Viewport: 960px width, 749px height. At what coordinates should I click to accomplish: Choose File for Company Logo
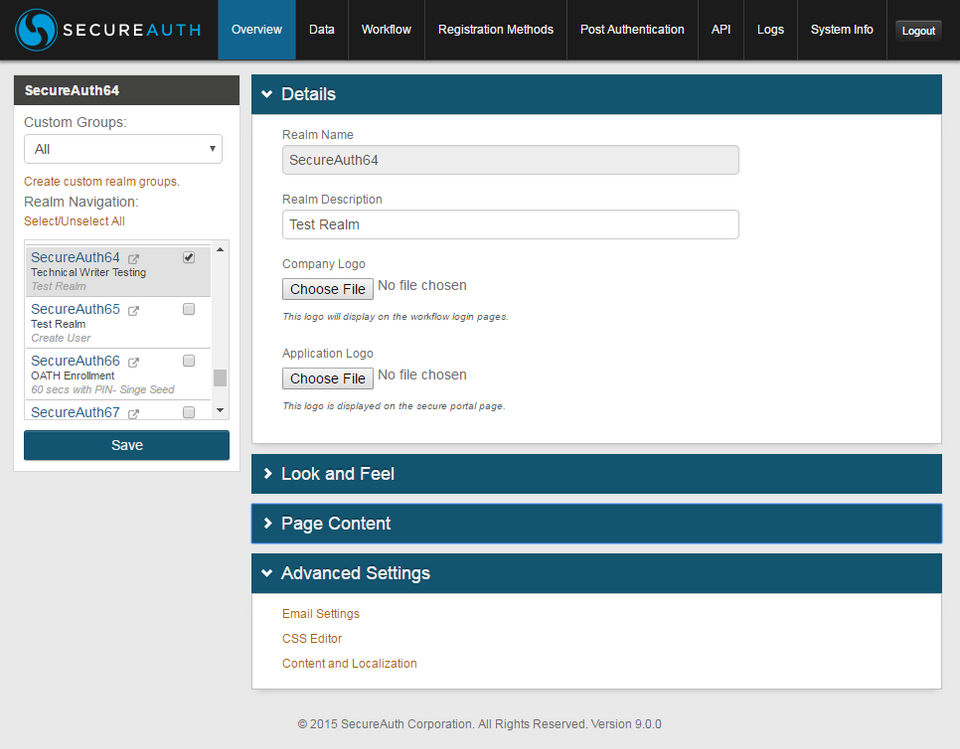[328, 289]
